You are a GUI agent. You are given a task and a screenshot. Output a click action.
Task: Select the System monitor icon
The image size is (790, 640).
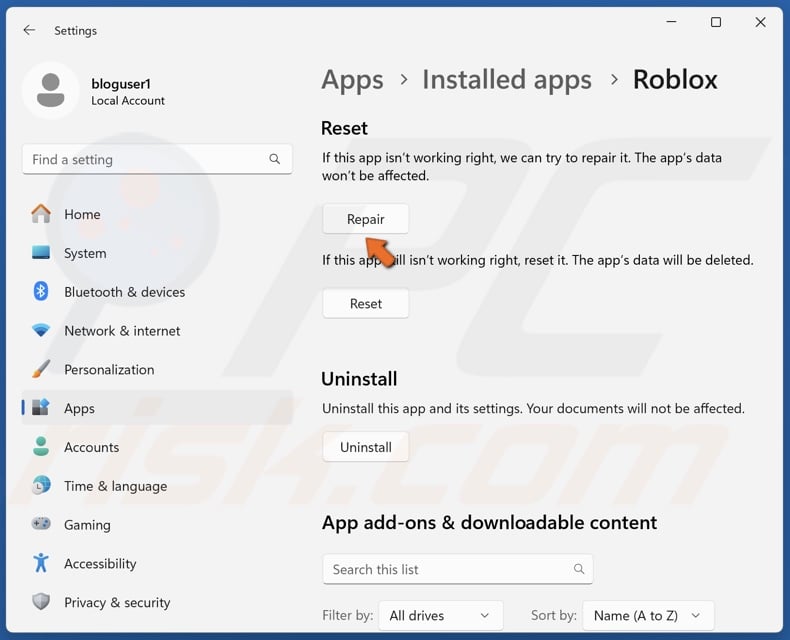[x=41, y=253]
